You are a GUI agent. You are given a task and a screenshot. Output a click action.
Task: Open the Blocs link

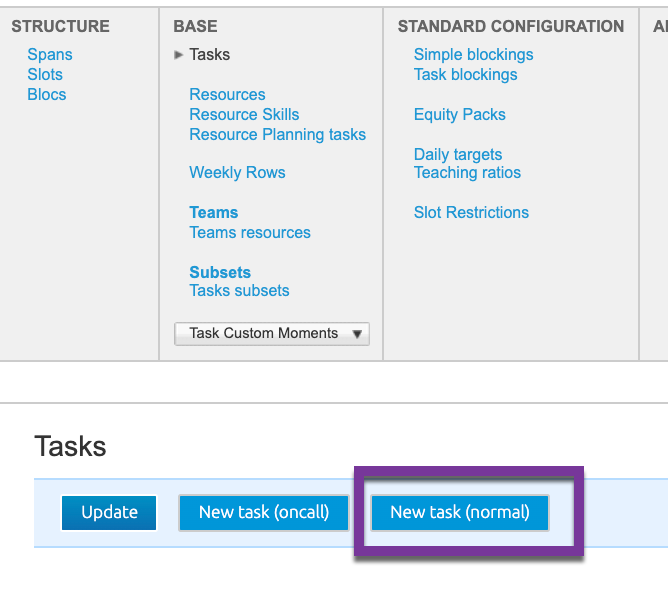tap(47, 95)
